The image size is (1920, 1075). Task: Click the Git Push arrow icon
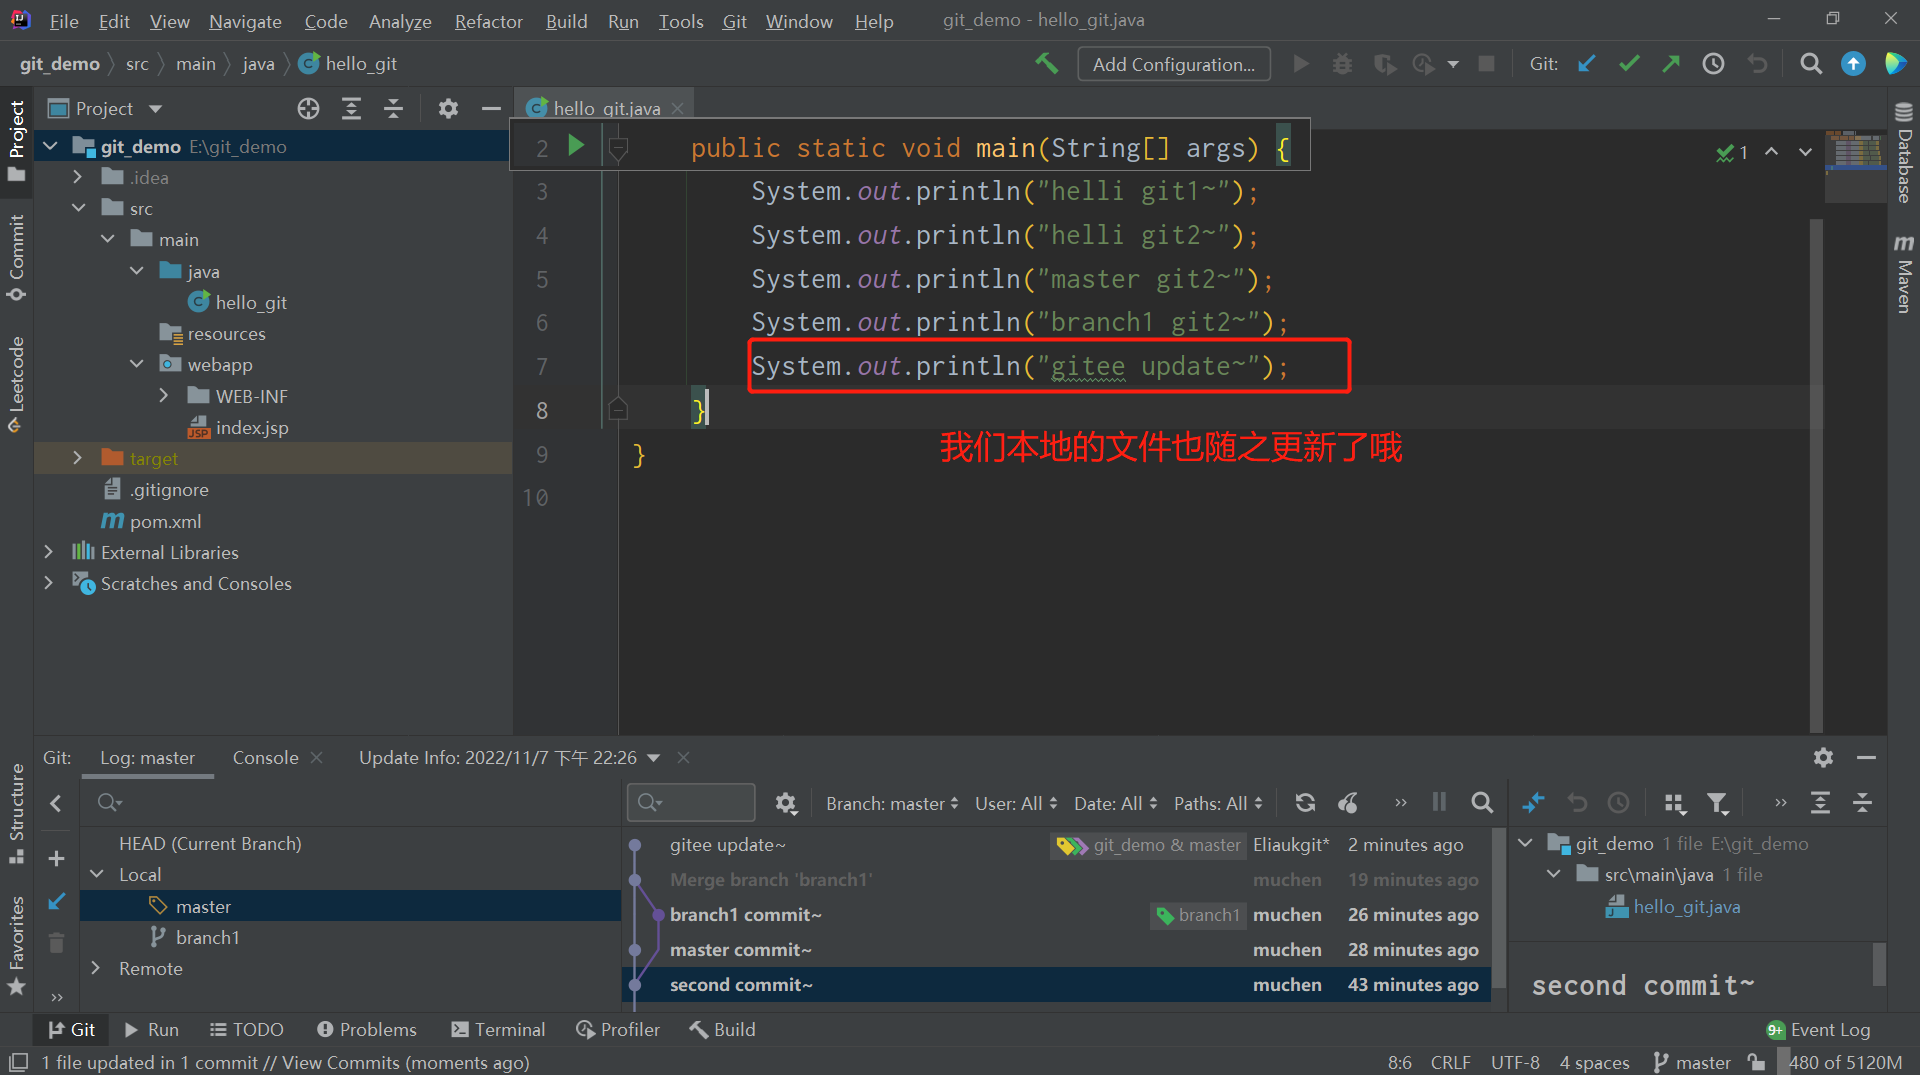tap(1671, 64)
